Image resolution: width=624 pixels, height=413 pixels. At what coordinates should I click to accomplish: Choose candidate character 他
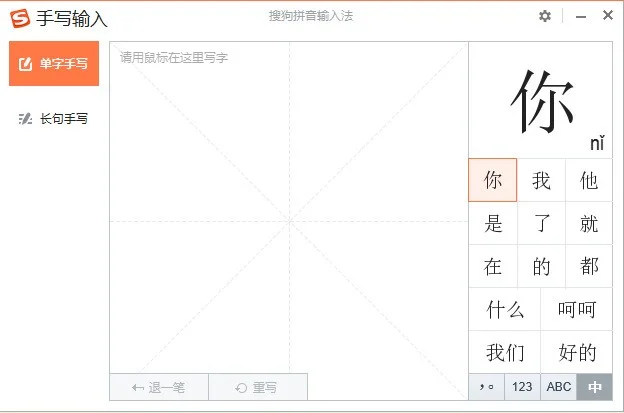coord(589,181)
